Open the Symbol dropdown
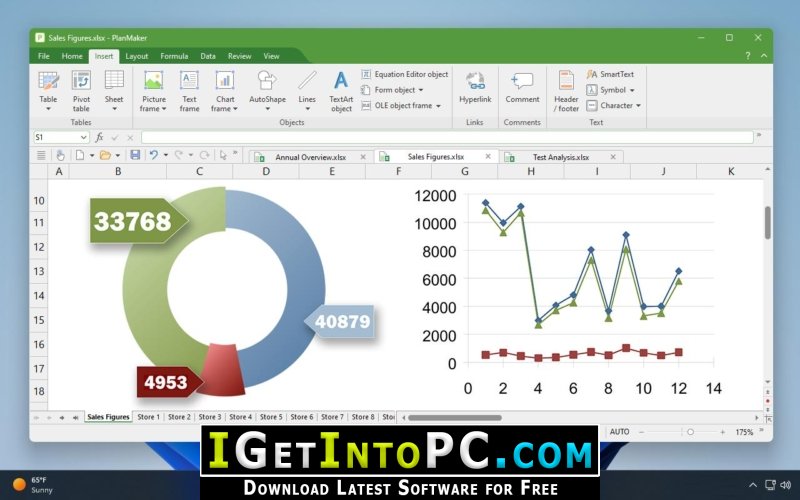This screenshot has width=800, height=500. tap(632, 90)
